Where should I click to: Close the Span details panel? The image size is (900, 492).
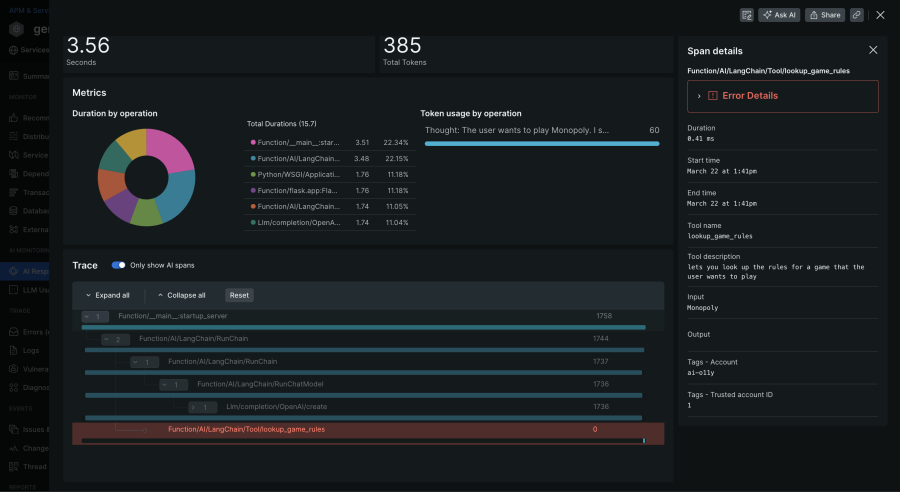872,50
